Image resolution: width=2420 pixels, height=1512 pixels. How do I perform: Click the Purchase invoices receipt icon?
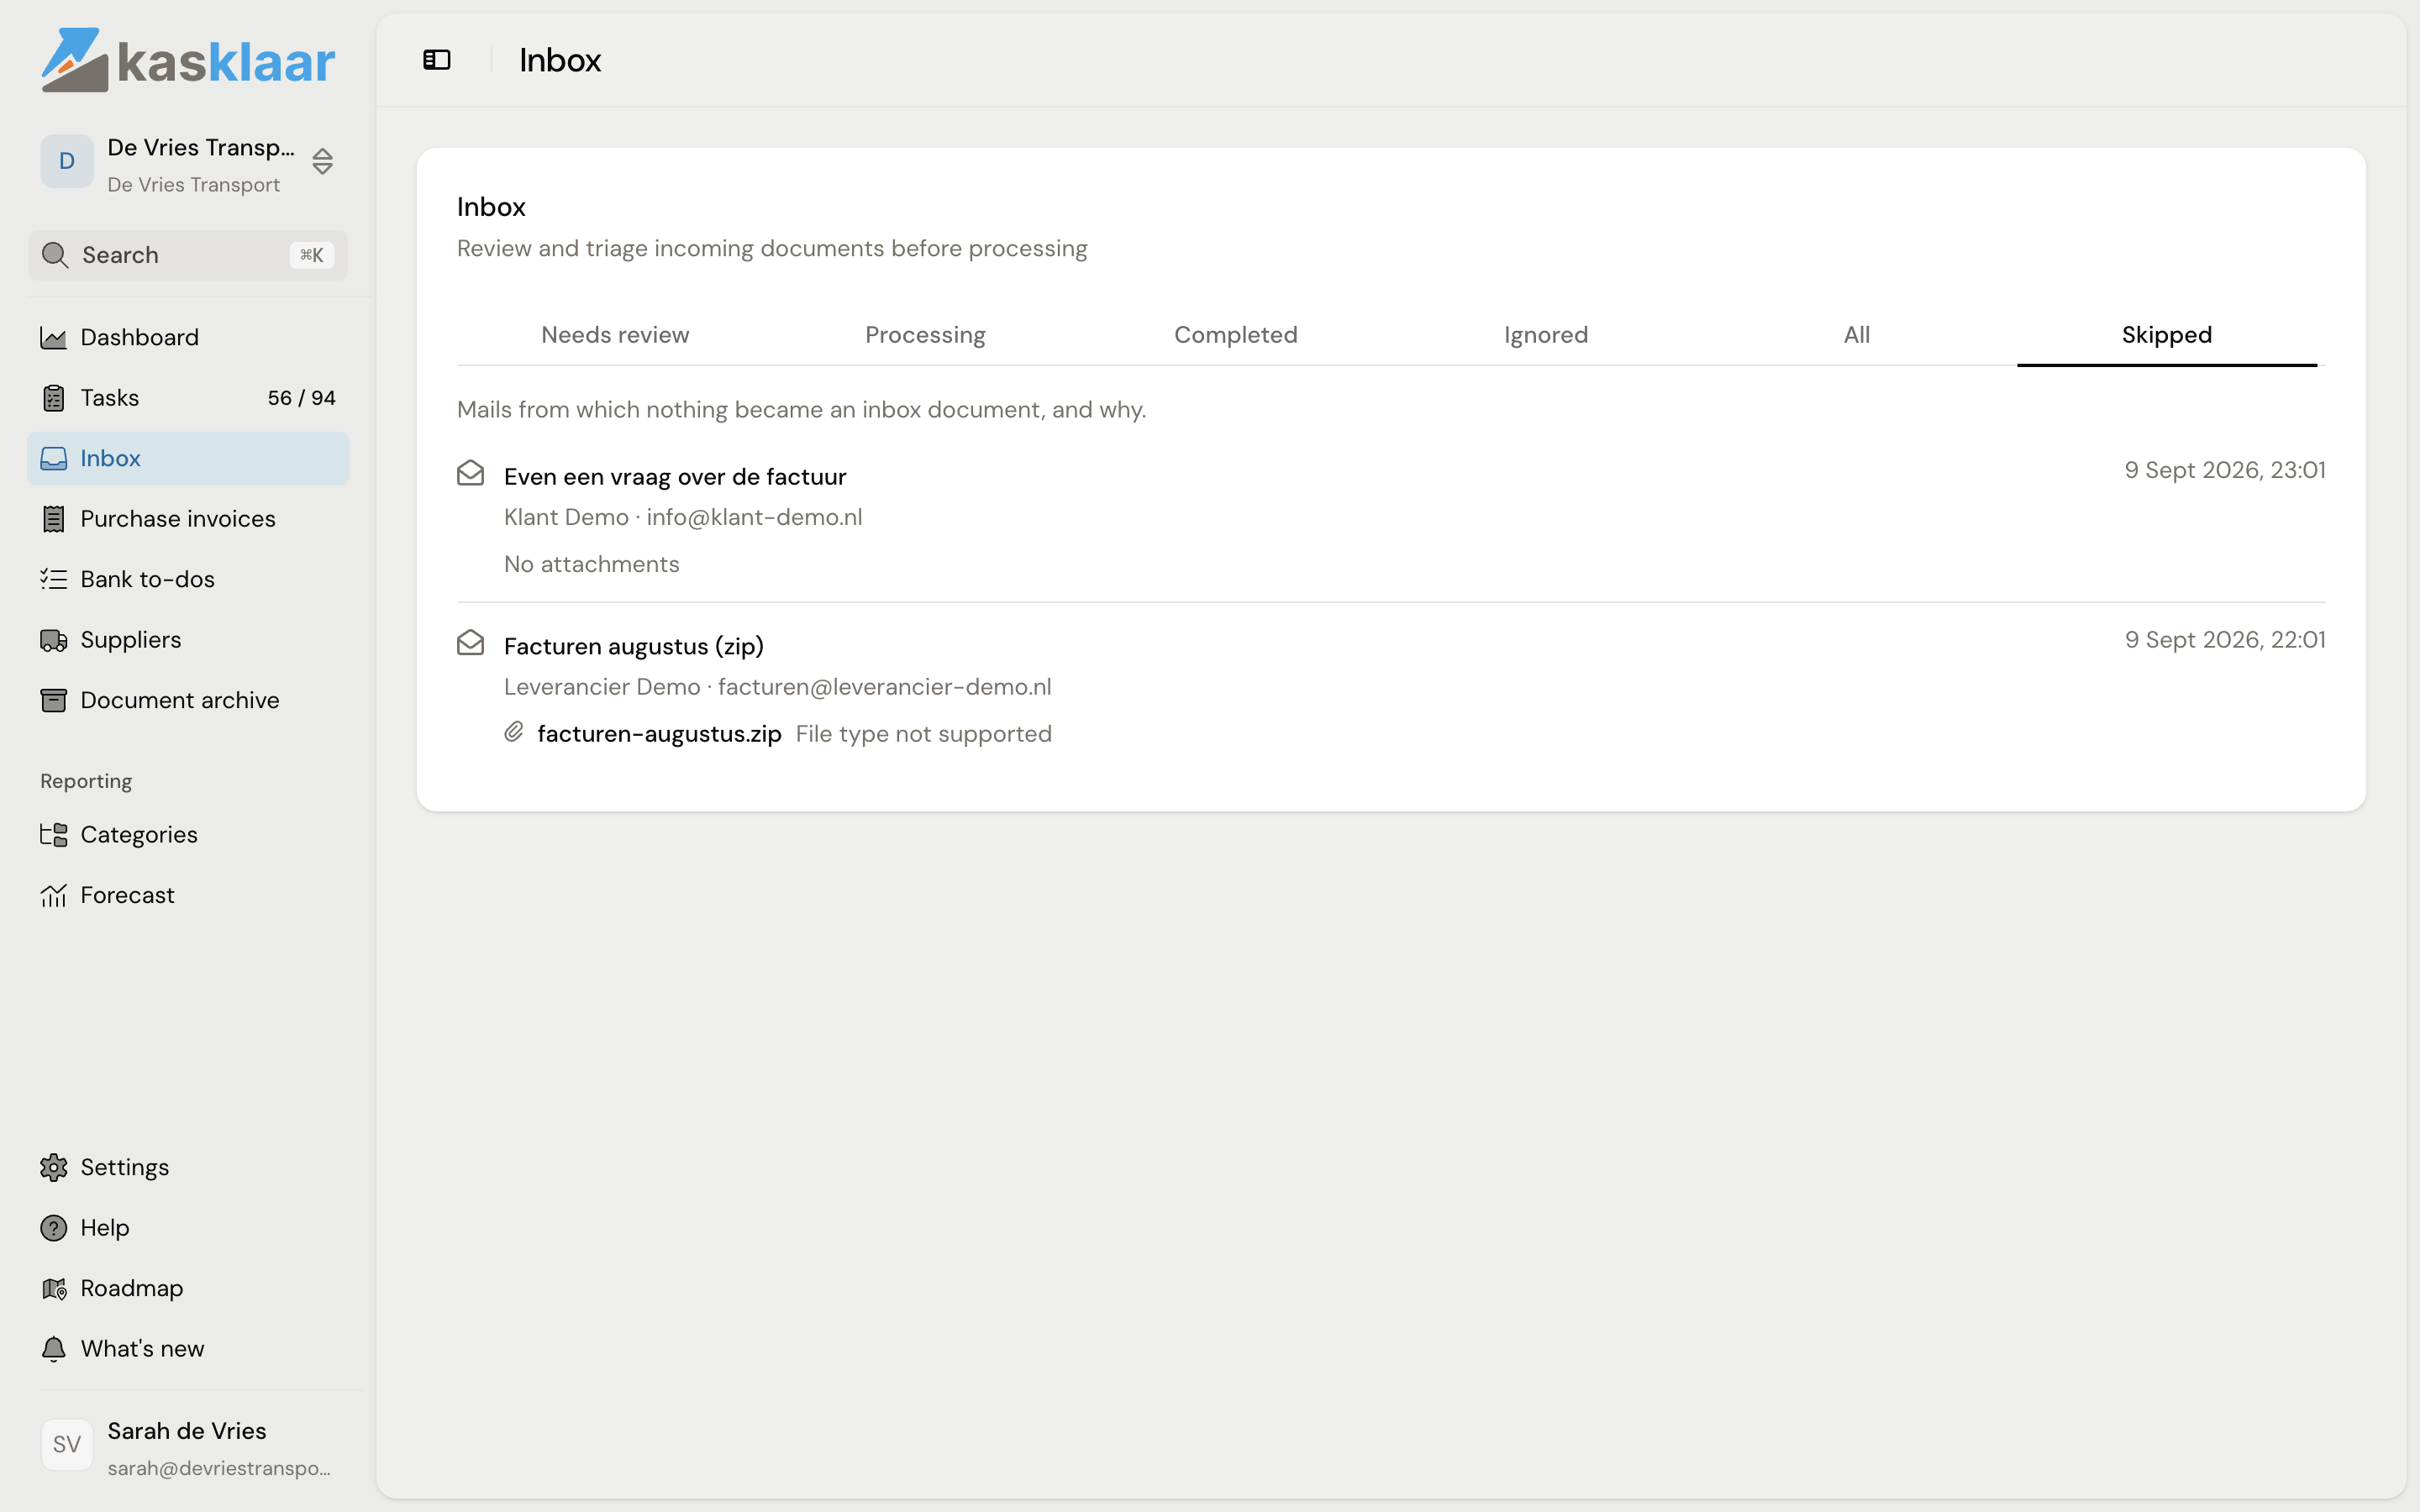[53, 519]
